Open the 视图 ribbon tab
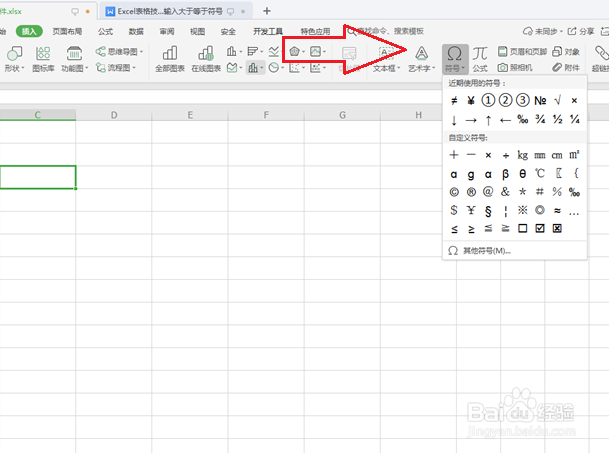This screenshot has width=610, height=453. 197,32
